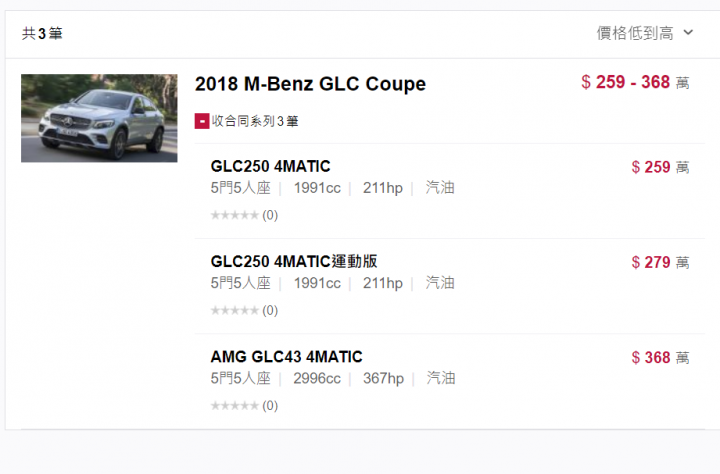Click the (0) review count for AMG GLC43
The image size is (720, 474).
click(270, 406)
